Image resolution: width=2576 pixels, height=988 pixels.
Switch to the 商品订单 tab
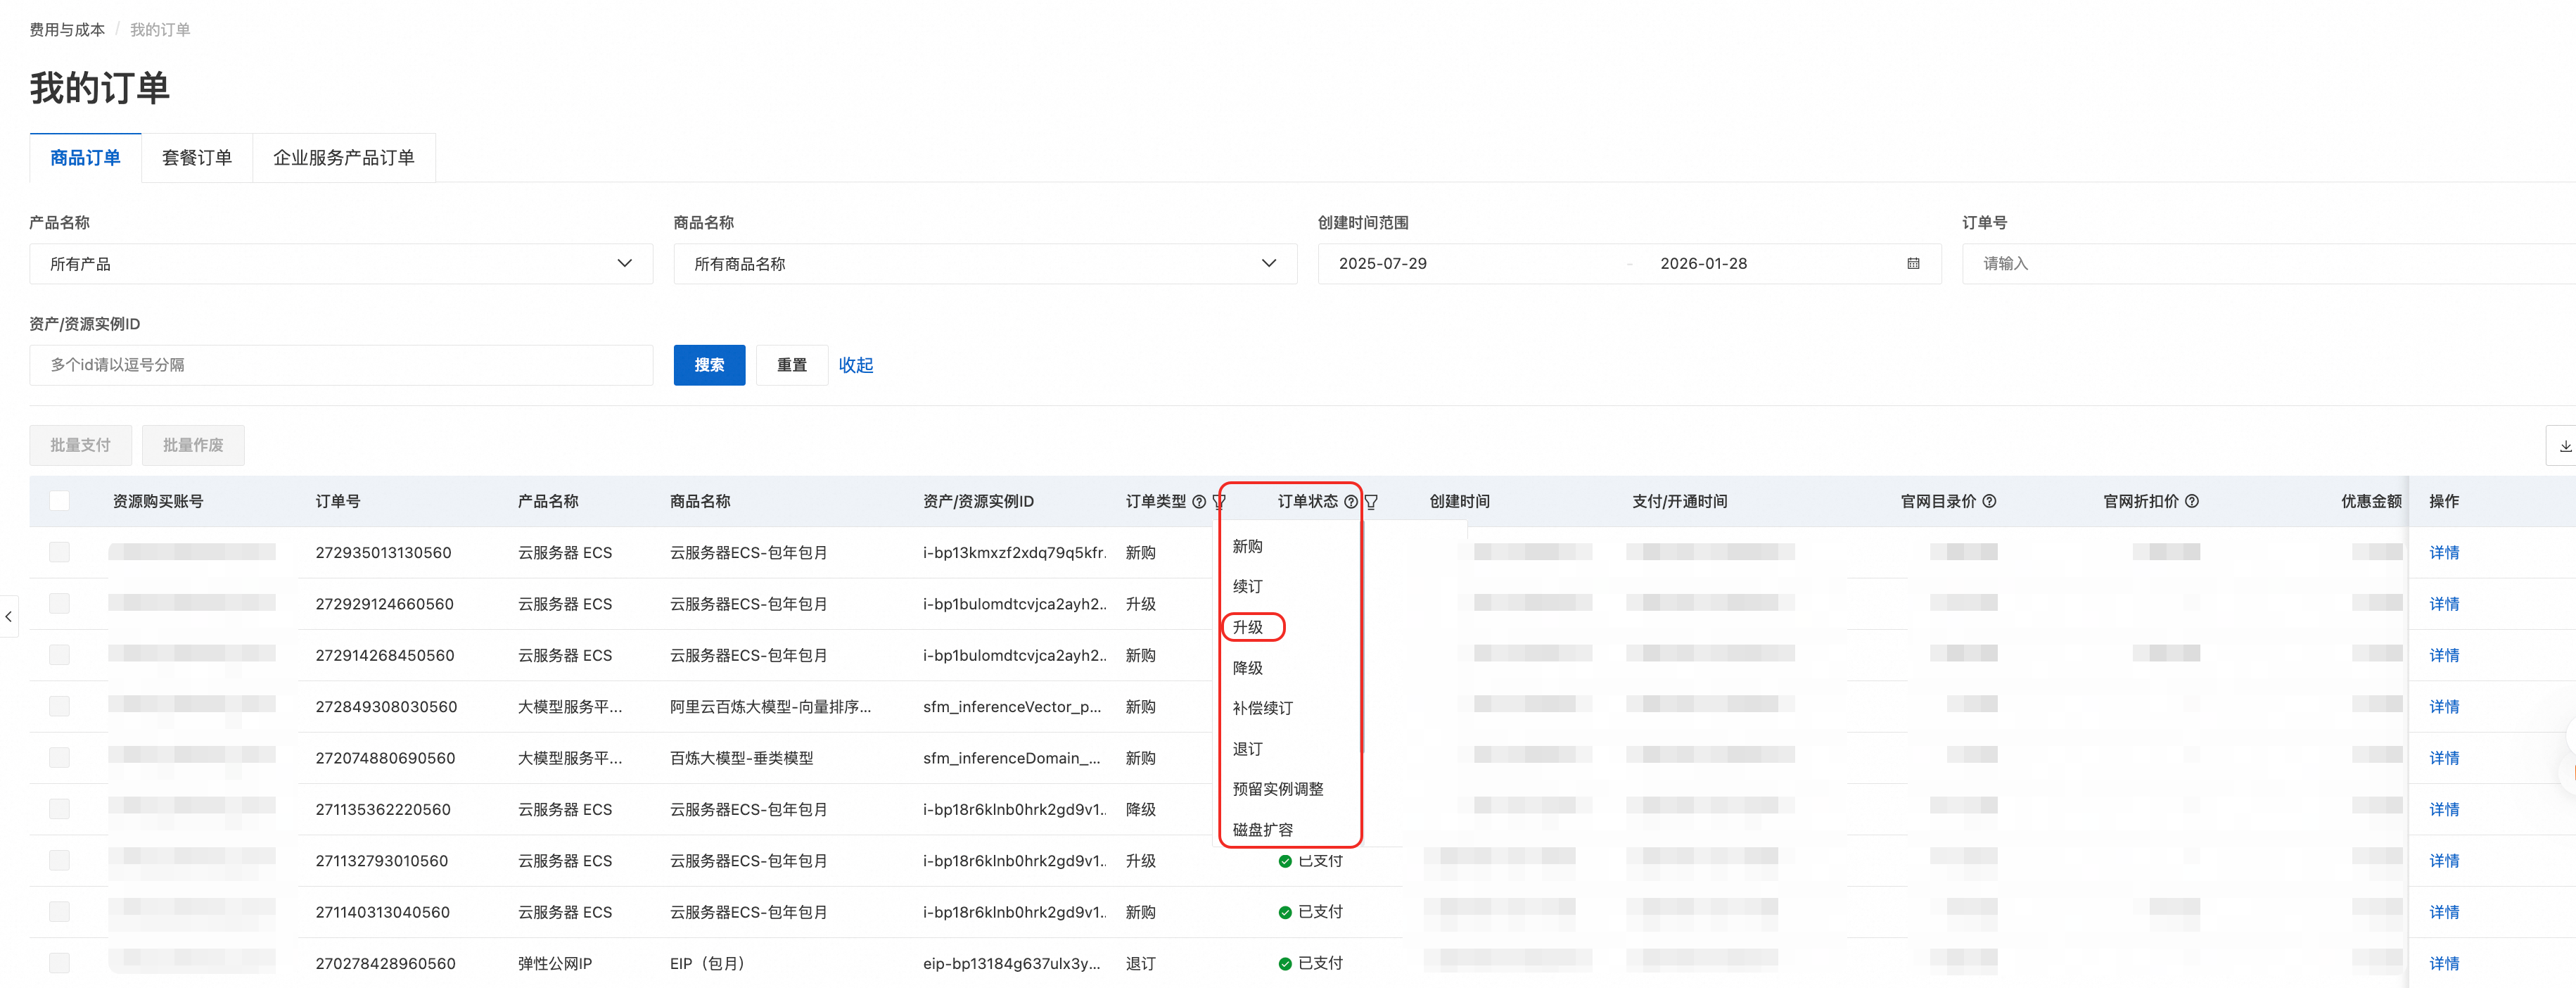coord(85,158)
